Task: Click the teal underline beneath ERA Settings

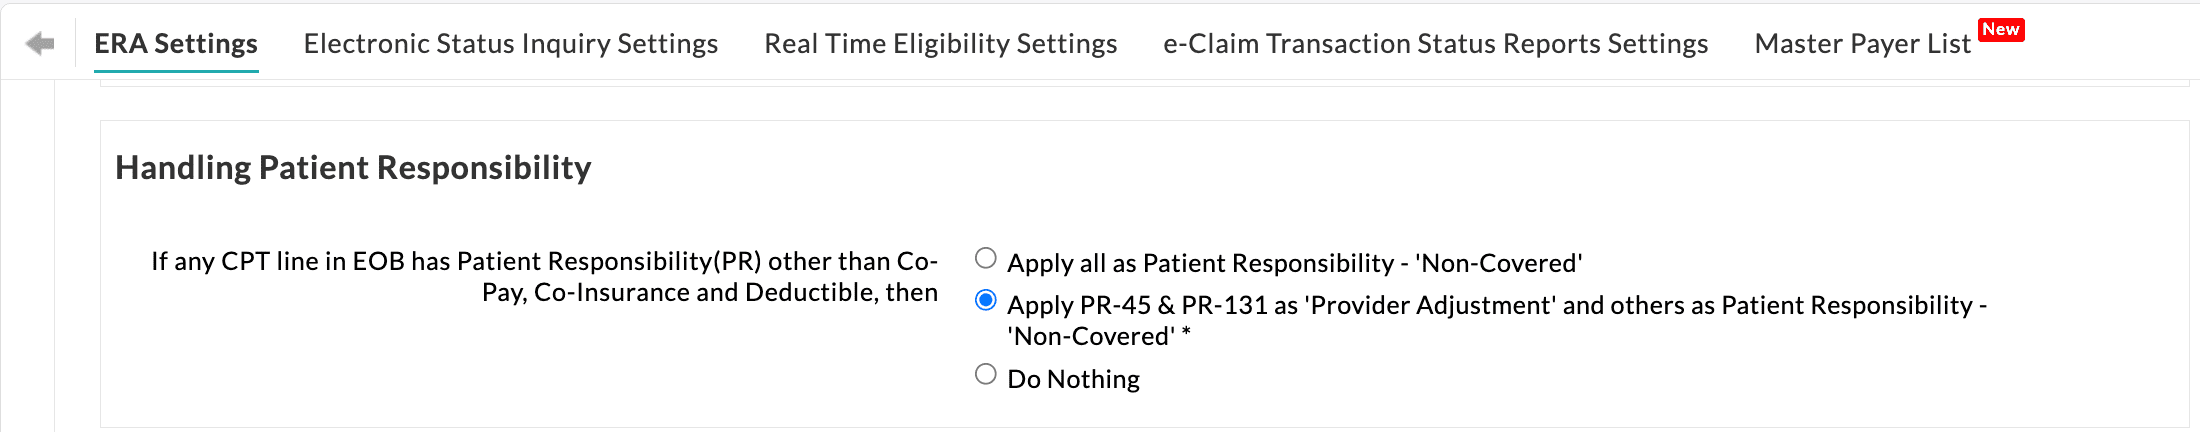Action: coord(176,71)
